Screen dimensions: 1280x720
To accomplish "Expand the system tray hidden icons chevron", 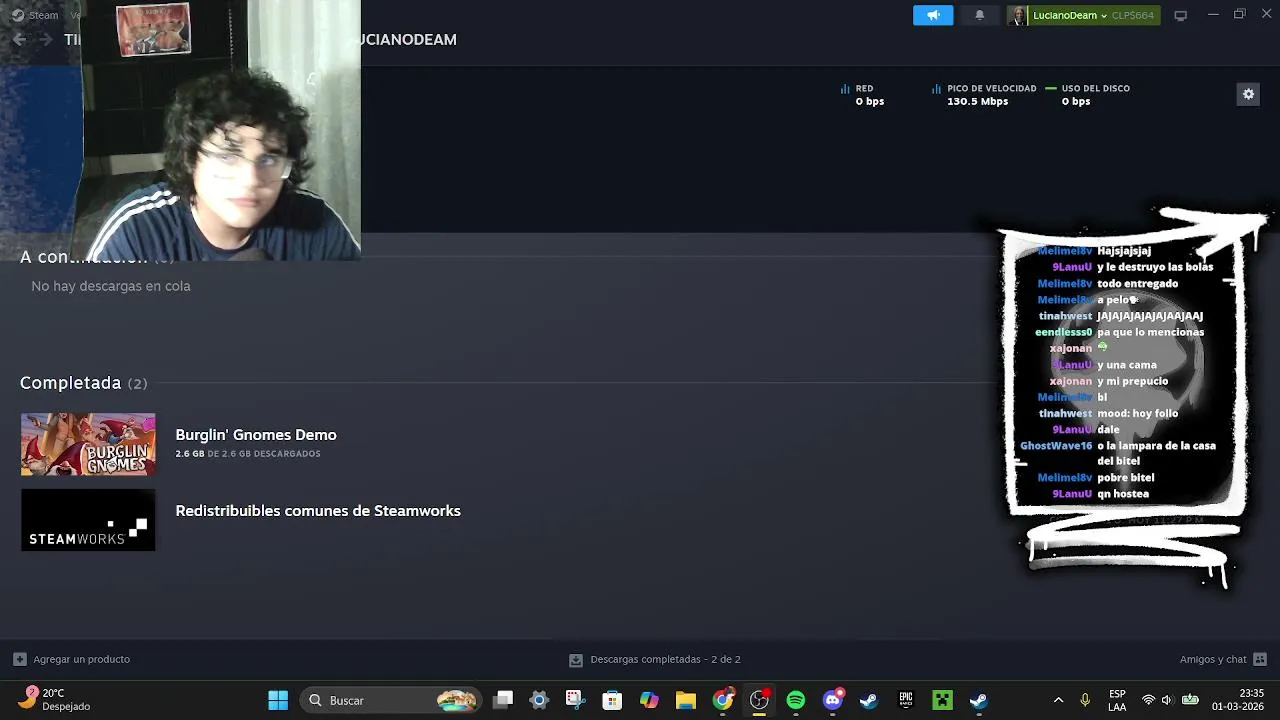I will click(1058, 700).
